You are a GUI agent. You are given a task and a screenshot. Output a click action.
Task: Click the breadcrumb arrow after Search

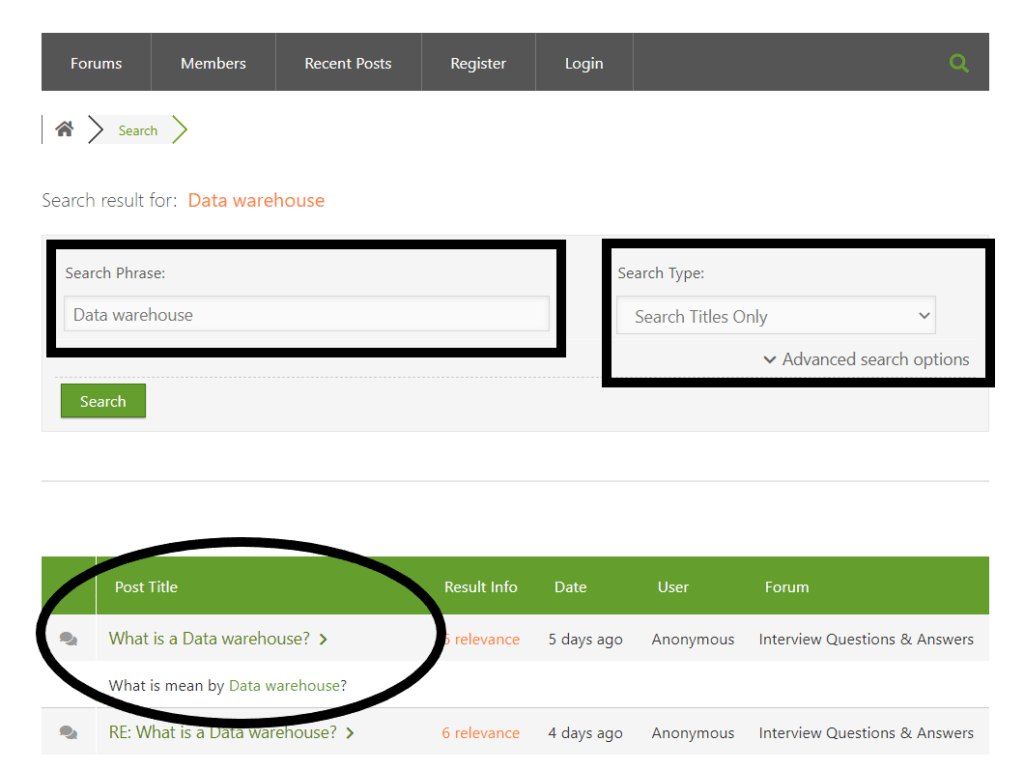178,129
